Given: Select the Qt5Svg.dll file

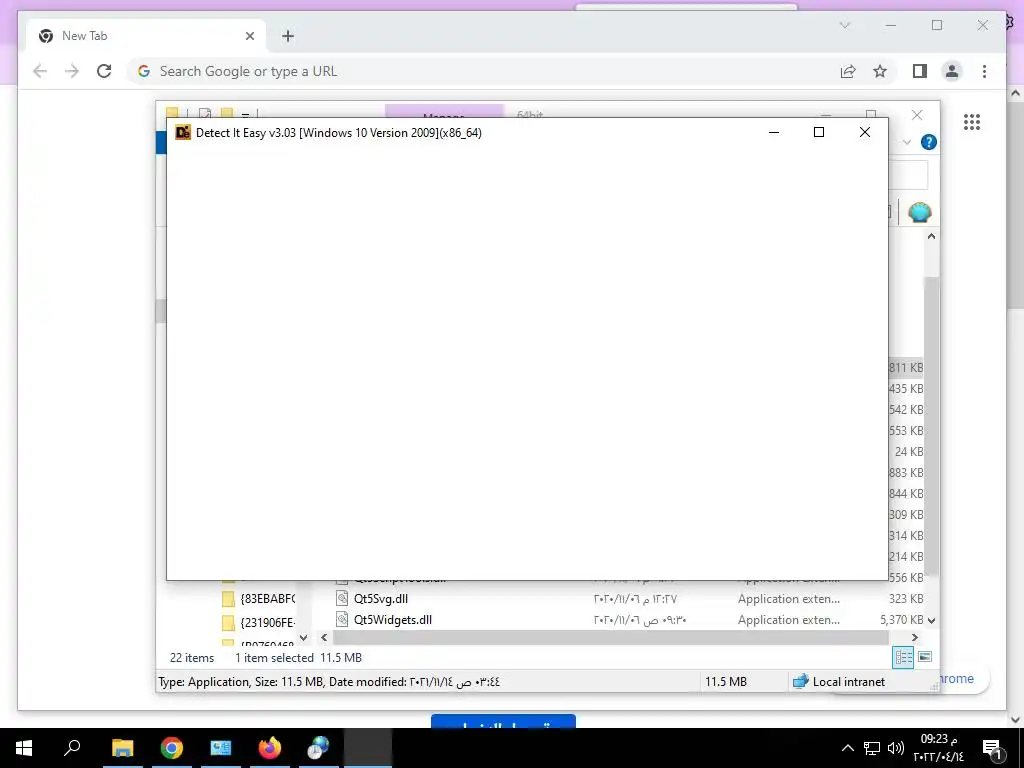Looking at the screenshot, I should (x=381, y=599).
